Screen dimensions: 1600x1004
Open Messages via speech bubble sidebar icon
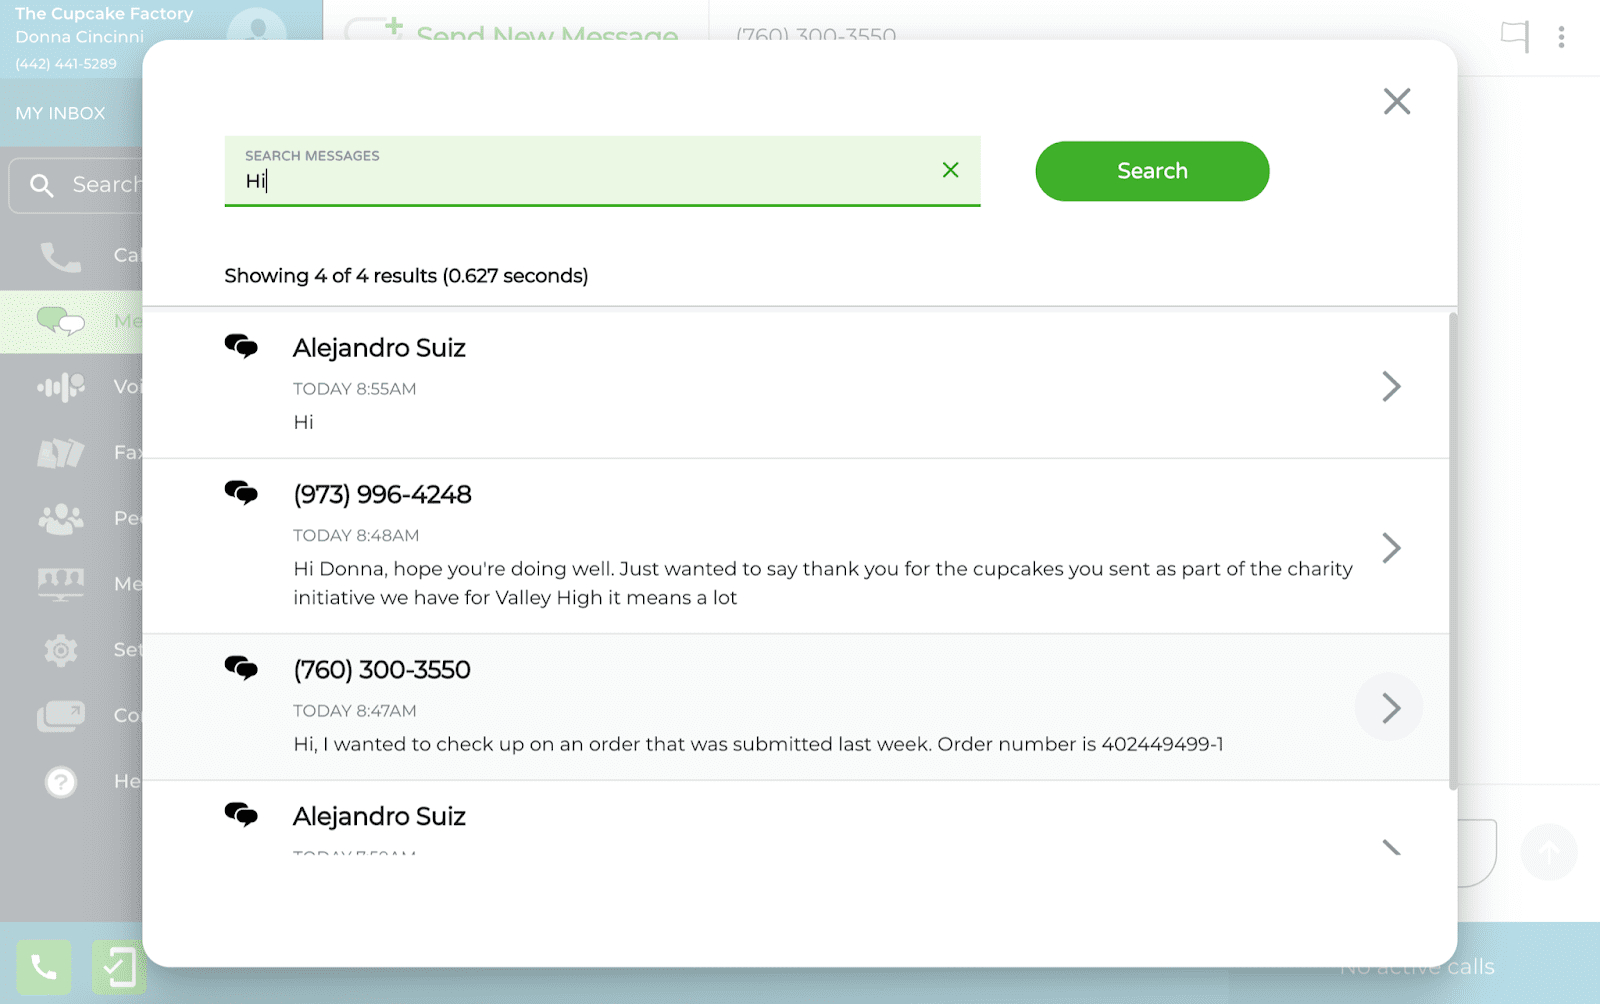(x=60, y=321)
